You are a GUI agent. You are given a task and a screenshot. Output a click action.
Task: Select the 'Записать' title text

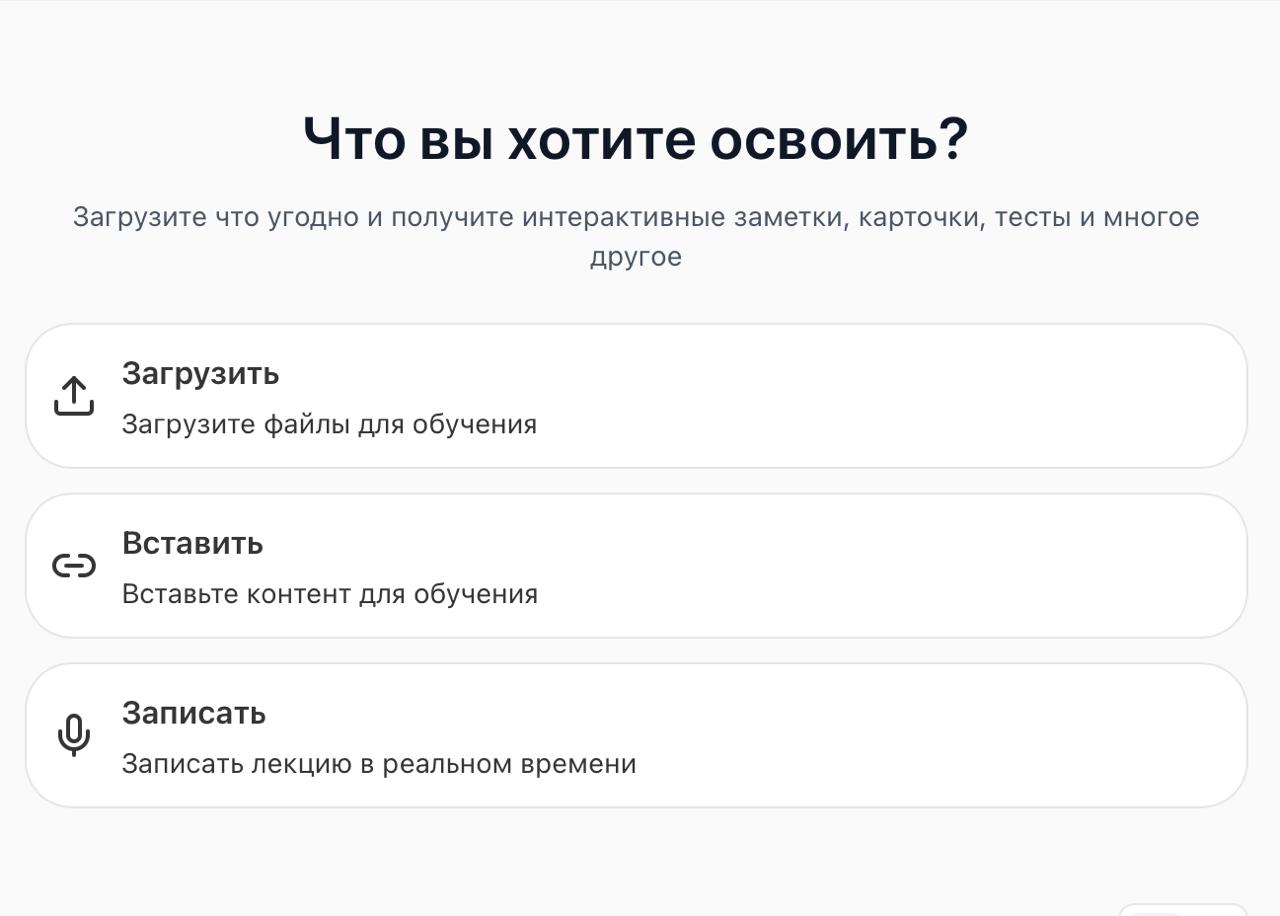(193, 714)
